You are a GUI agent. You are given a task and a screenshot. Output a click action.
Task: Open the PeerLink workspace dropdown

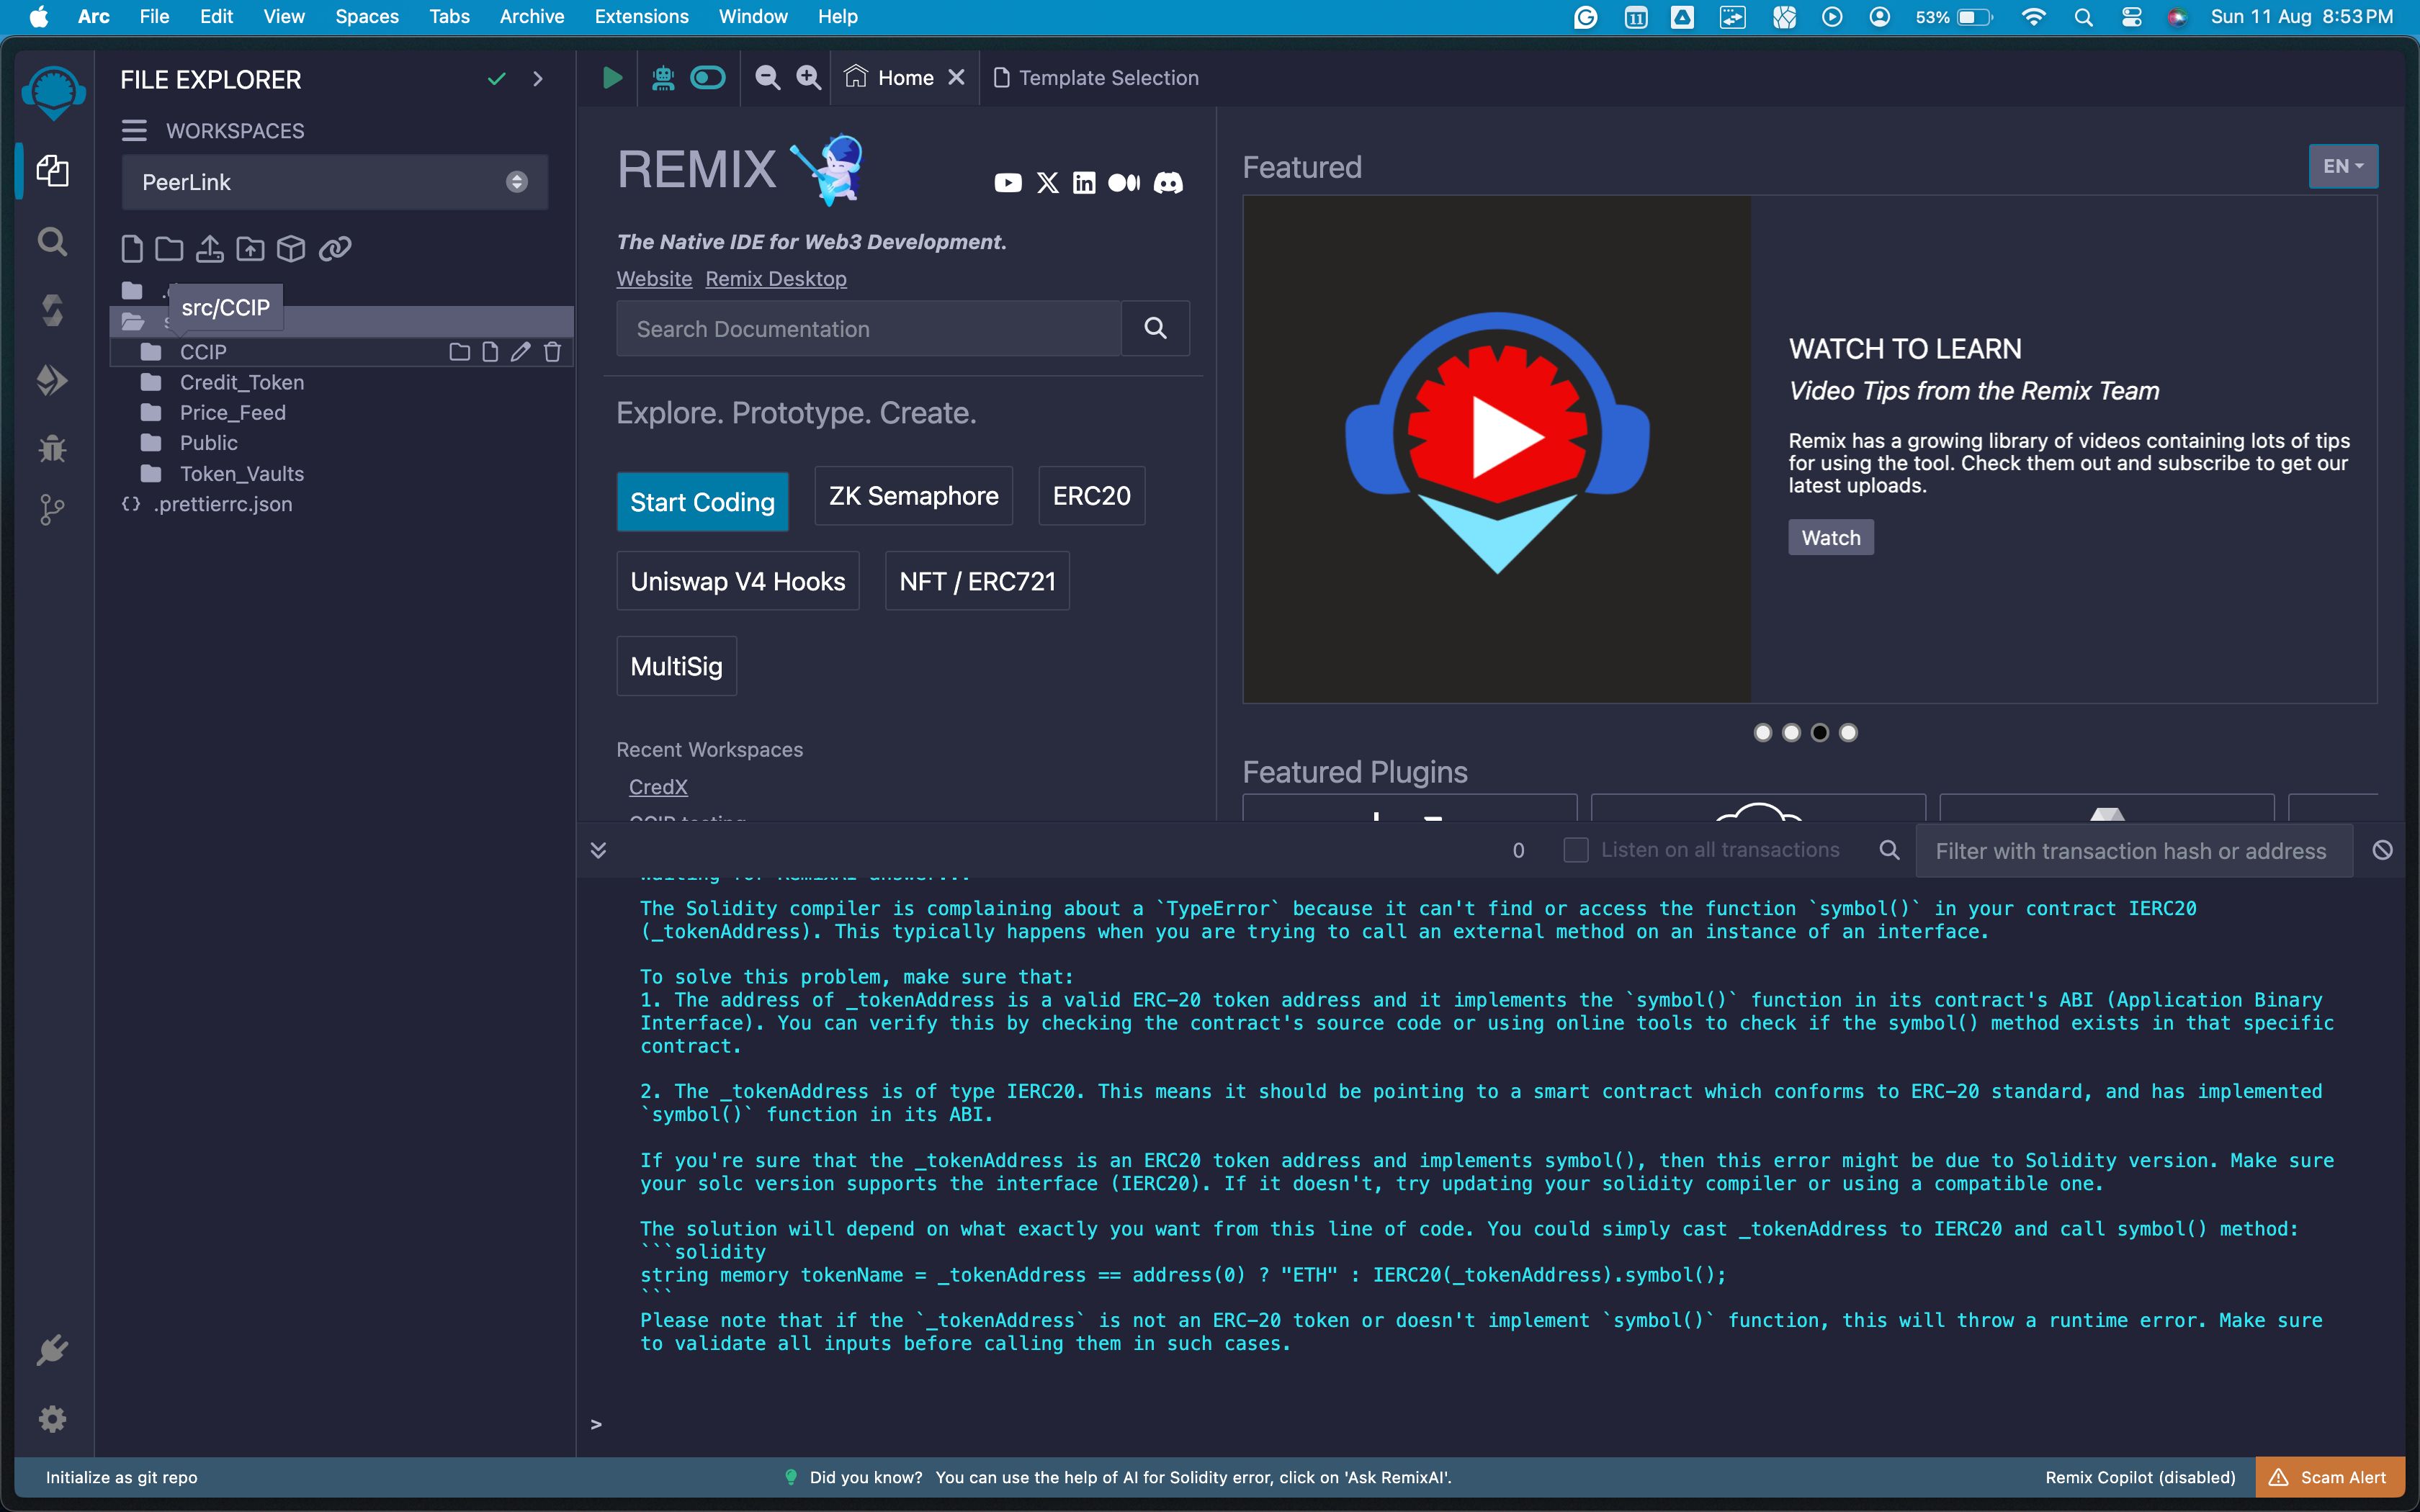pos(335,182)
